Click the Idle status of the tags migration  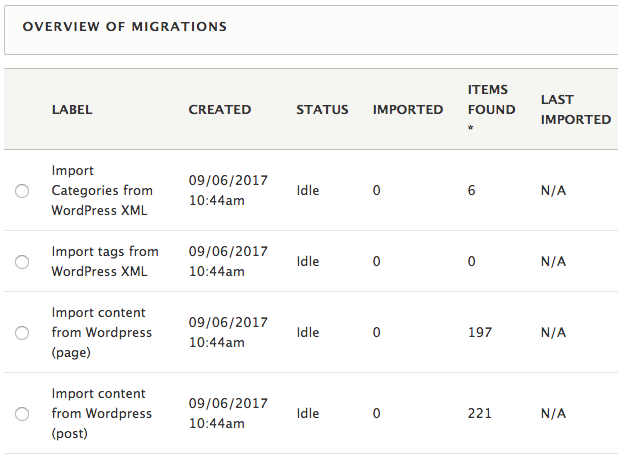click(308, 261)
